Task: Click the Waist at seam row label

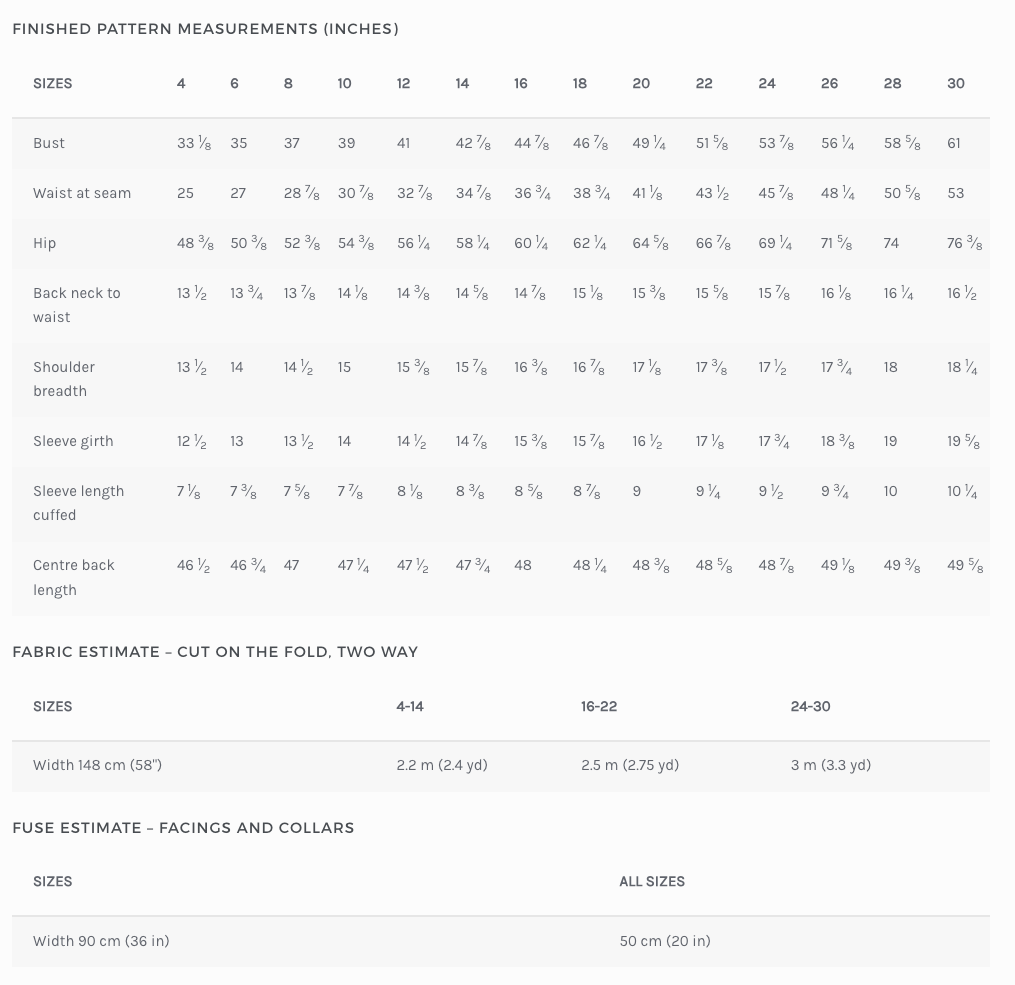Action: click(82, 193)
